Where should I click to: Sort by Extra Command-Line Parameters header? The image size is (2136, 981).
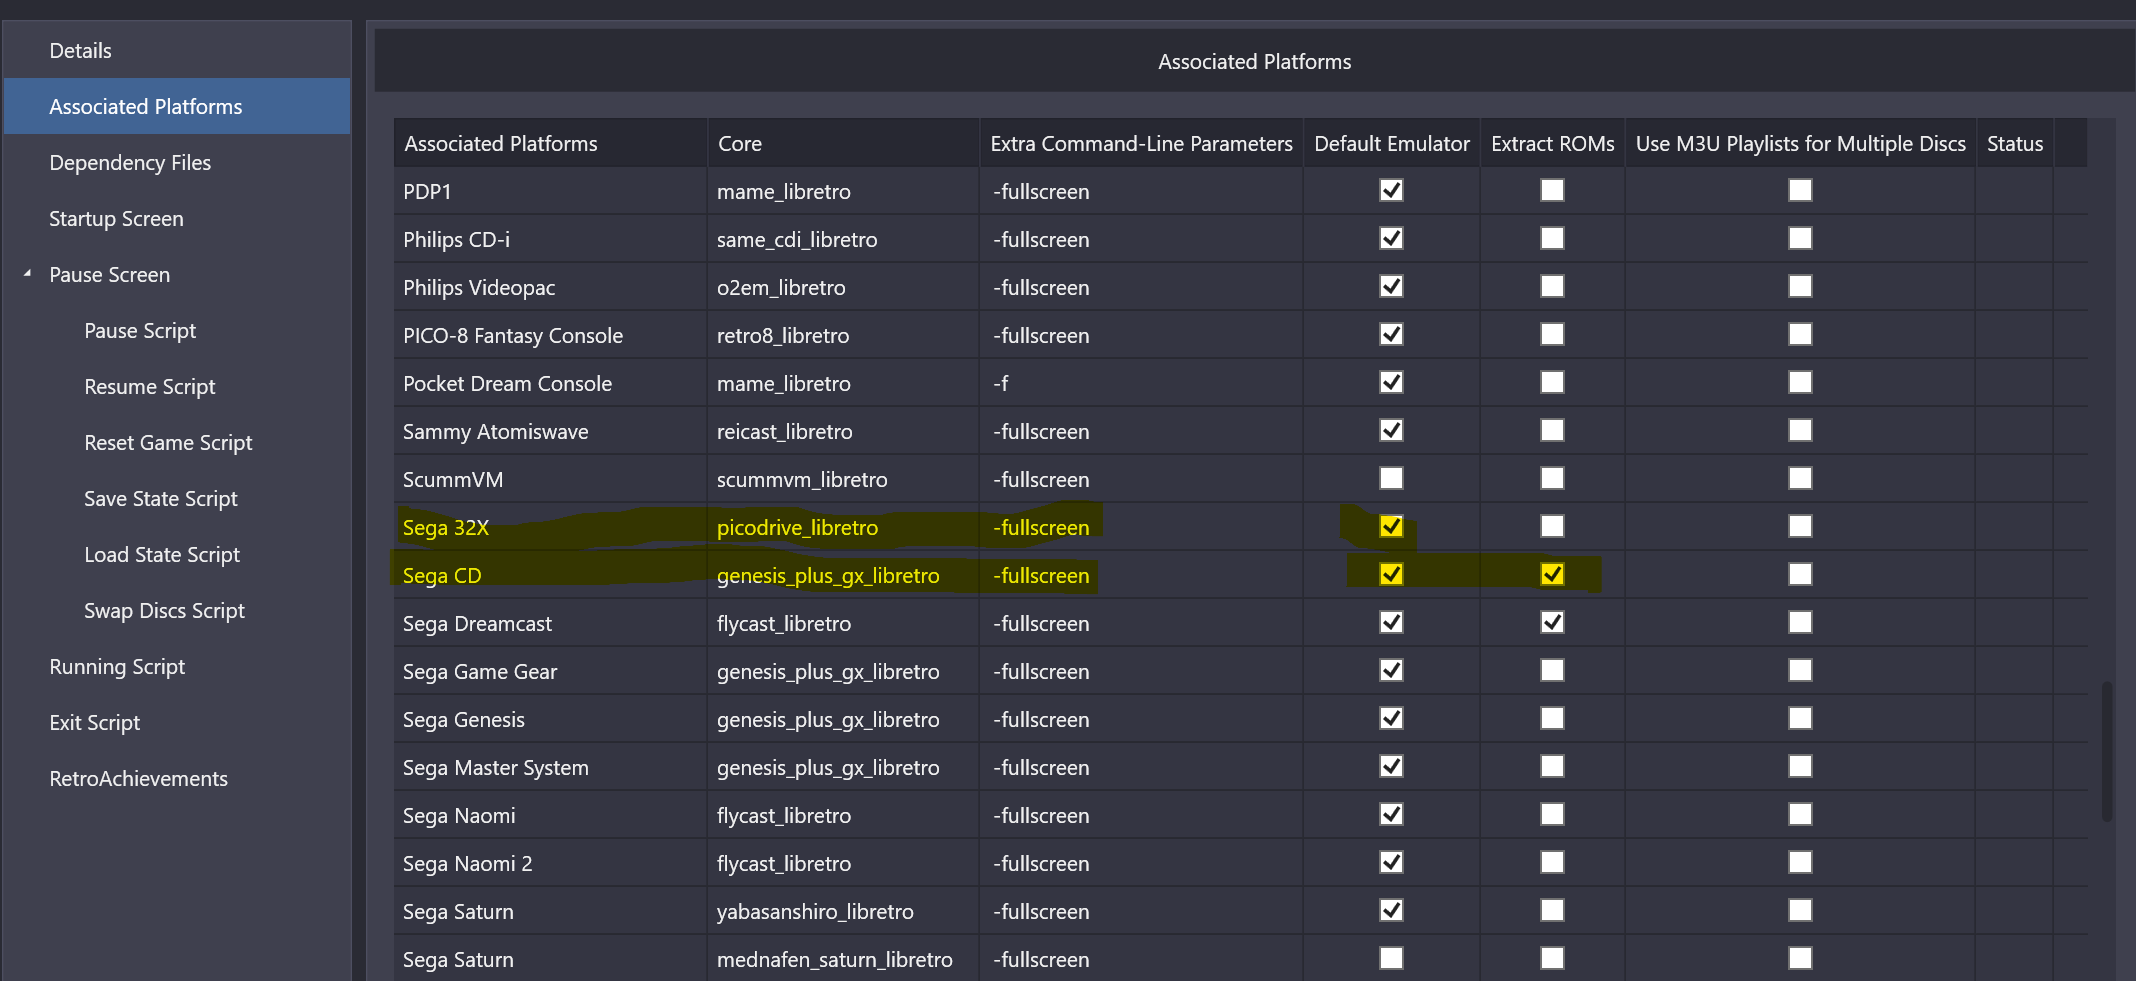tap(1141, 143)
